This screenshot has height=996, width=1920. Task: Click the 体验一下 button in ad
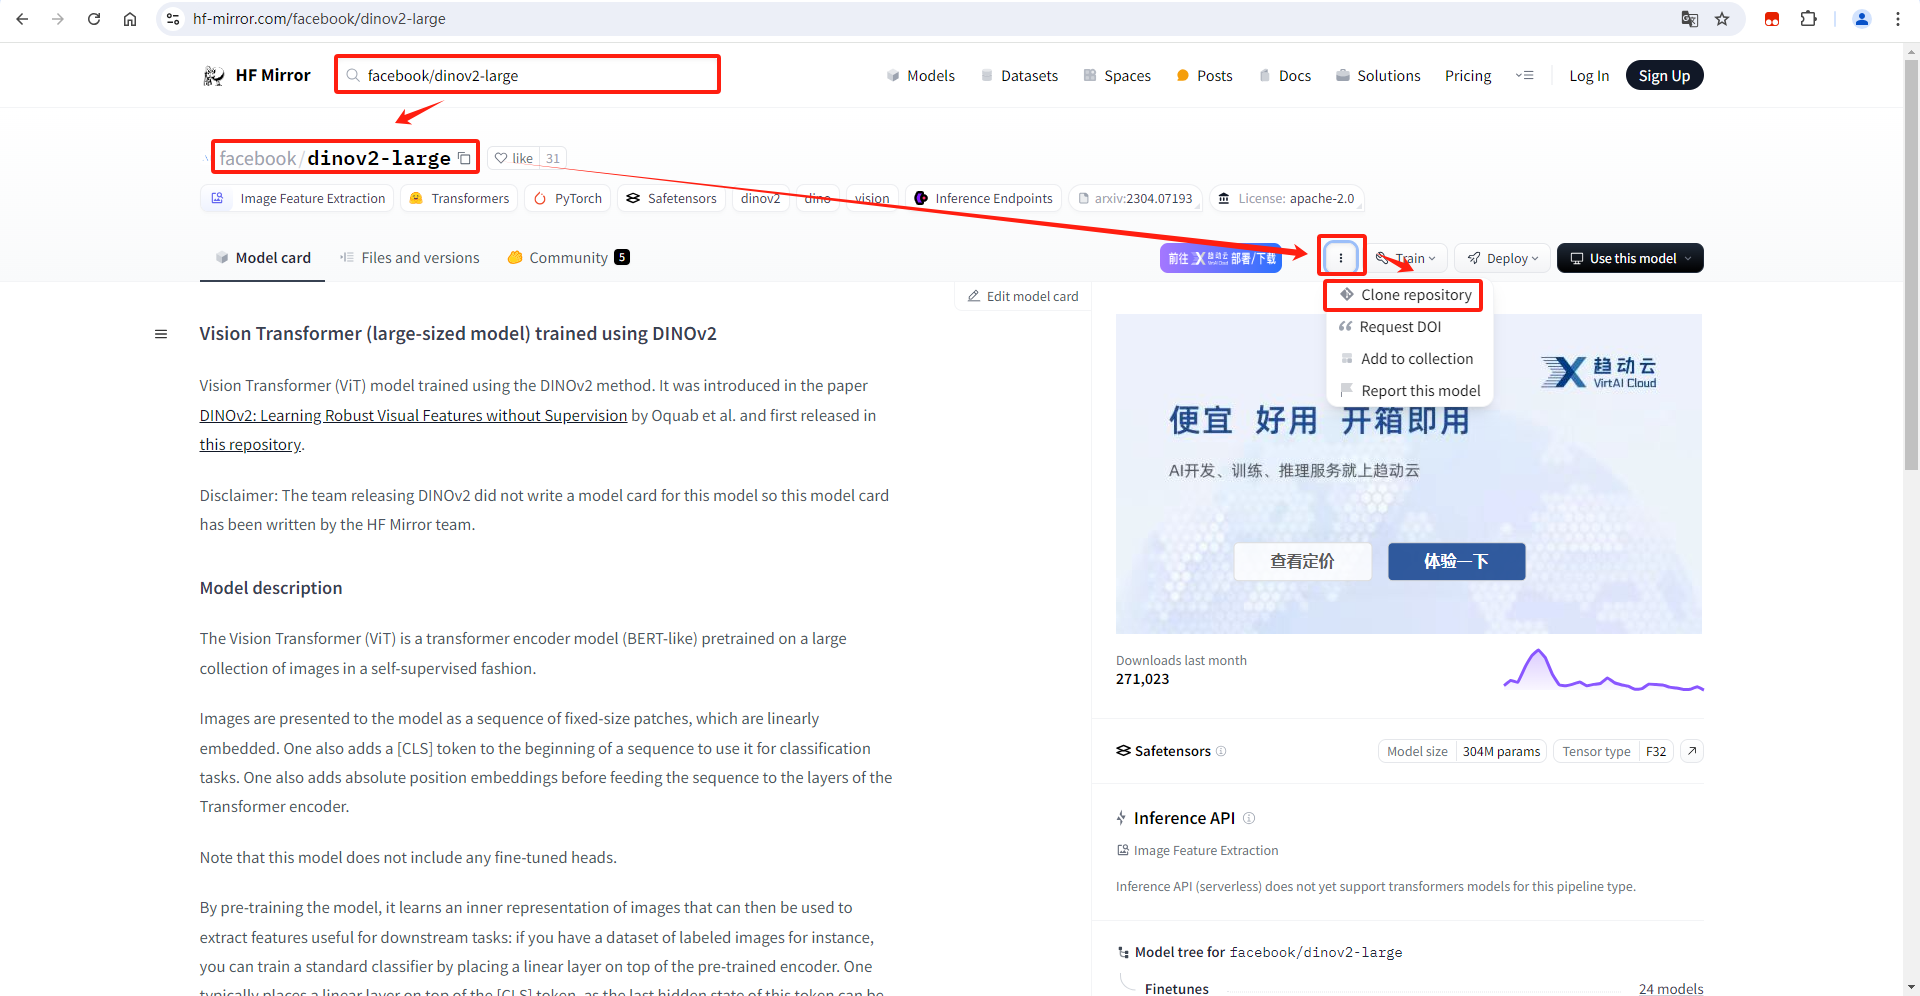(1456, 561)
